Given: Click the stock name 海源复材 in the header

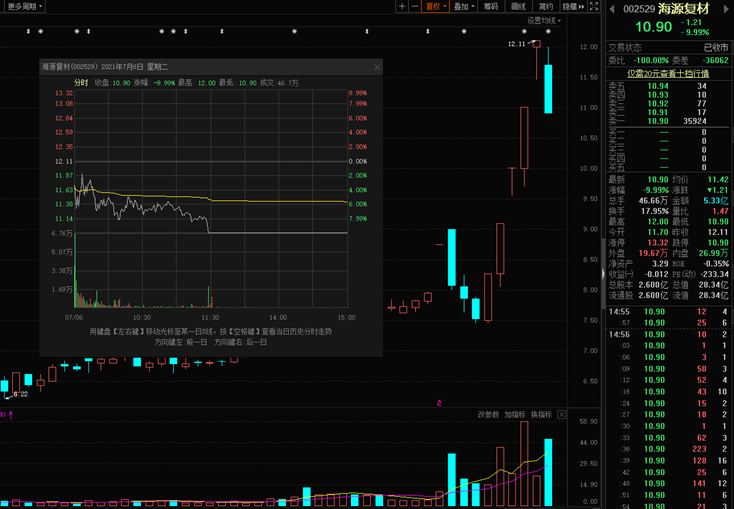Looking at the screenshot, I should [x=684, y=9].
